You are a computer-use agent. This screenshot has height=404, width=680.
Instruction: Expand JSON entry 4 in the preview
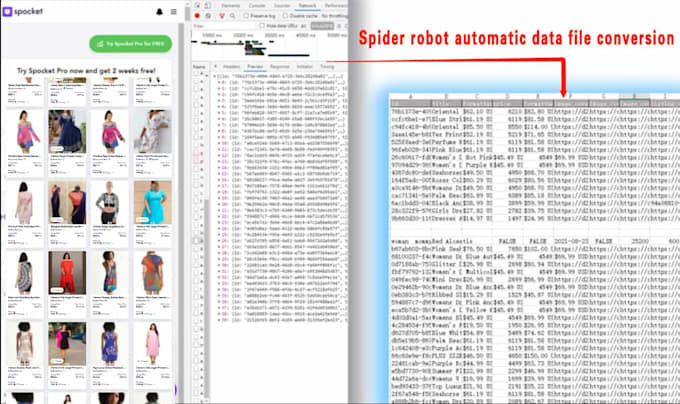(219, 107)
